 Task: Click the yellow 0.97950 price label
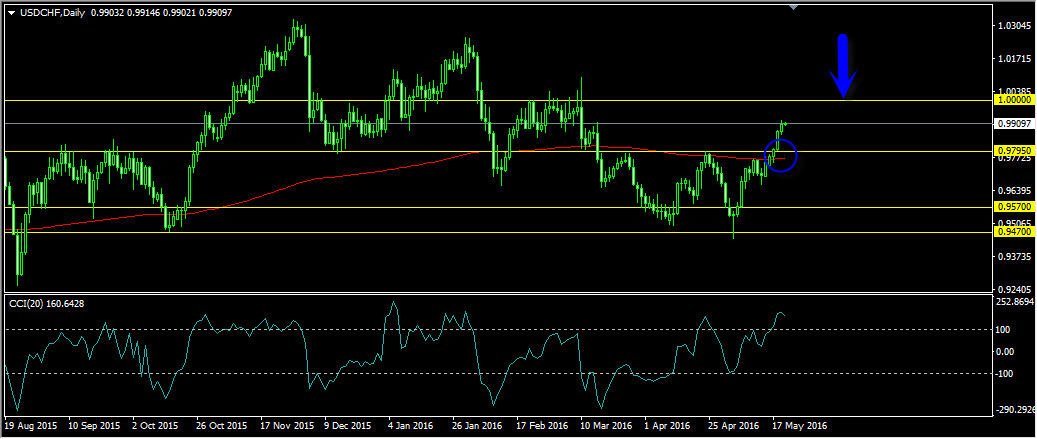pyautogui.click(x=1015, y=151)
